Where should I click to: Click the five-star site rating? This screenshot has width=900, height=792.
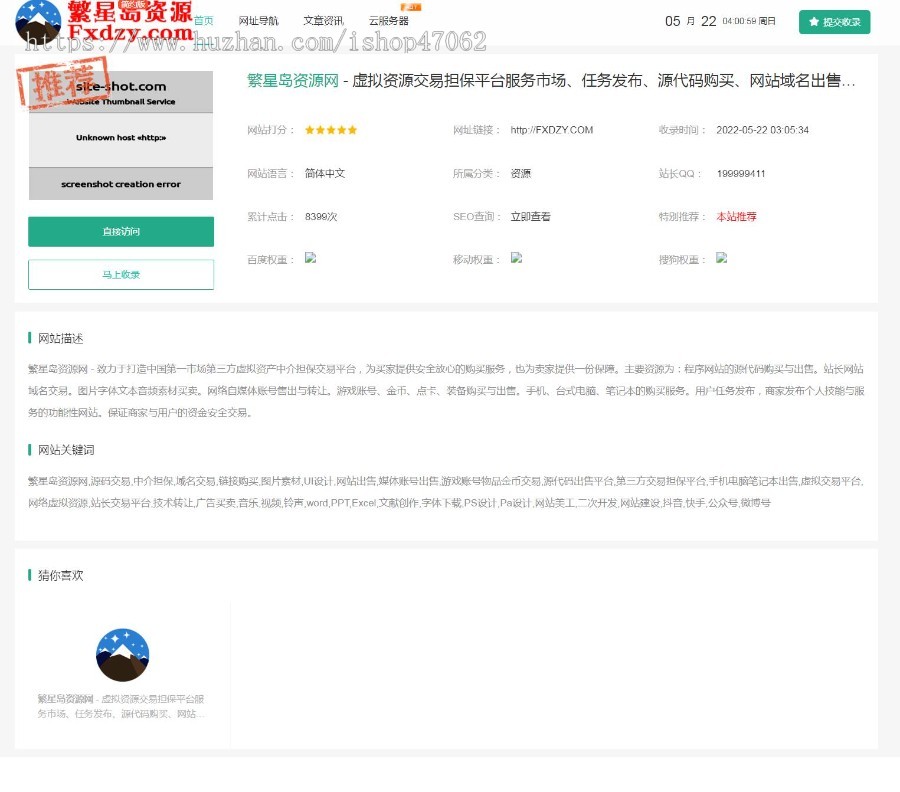pos(331,130)
